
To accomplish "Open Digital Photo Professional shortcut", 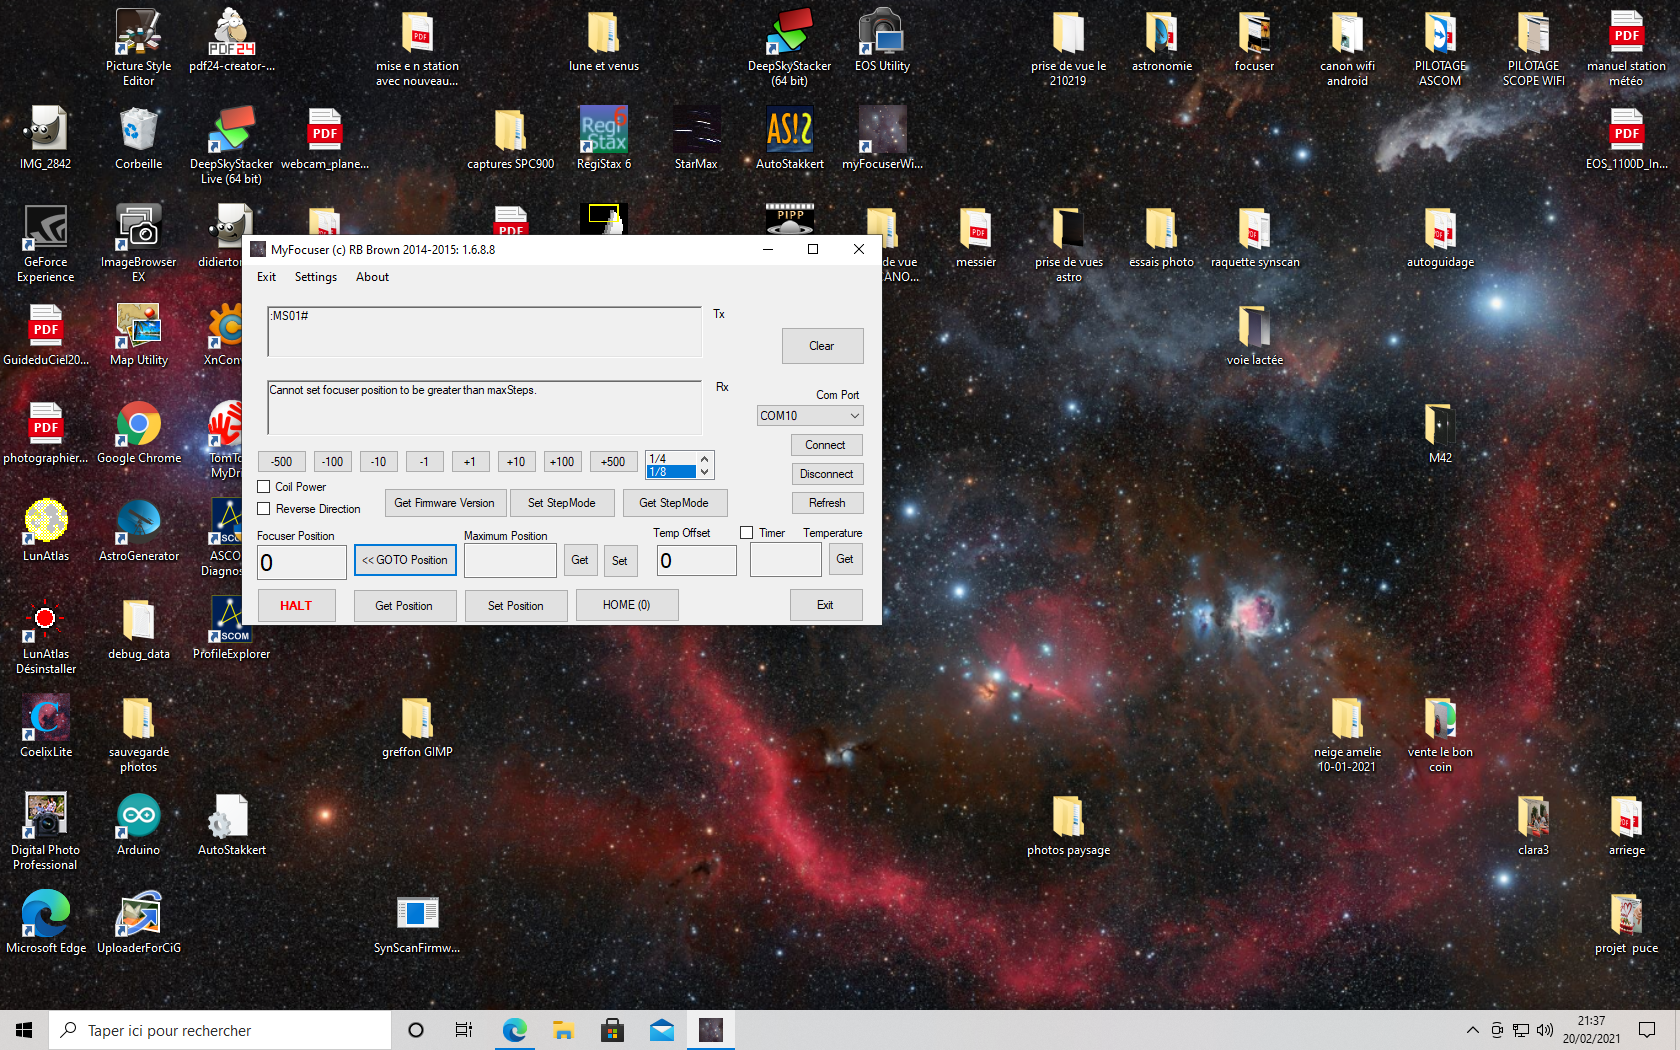I will coord(46,831).
